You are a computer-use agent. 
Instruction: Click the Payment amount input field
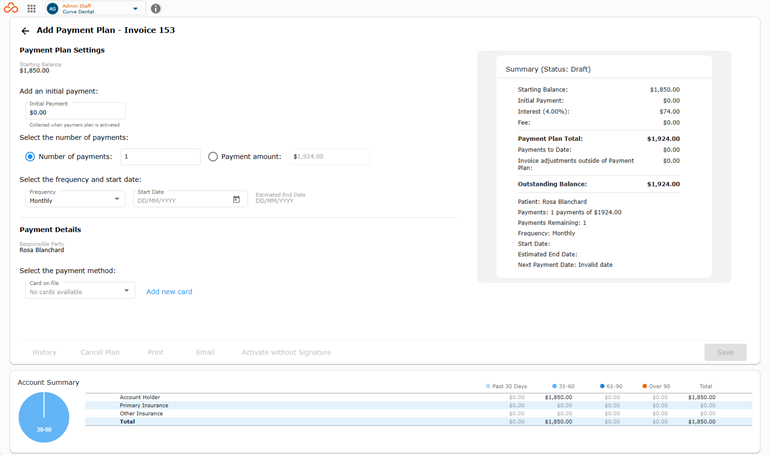point(329,157)
